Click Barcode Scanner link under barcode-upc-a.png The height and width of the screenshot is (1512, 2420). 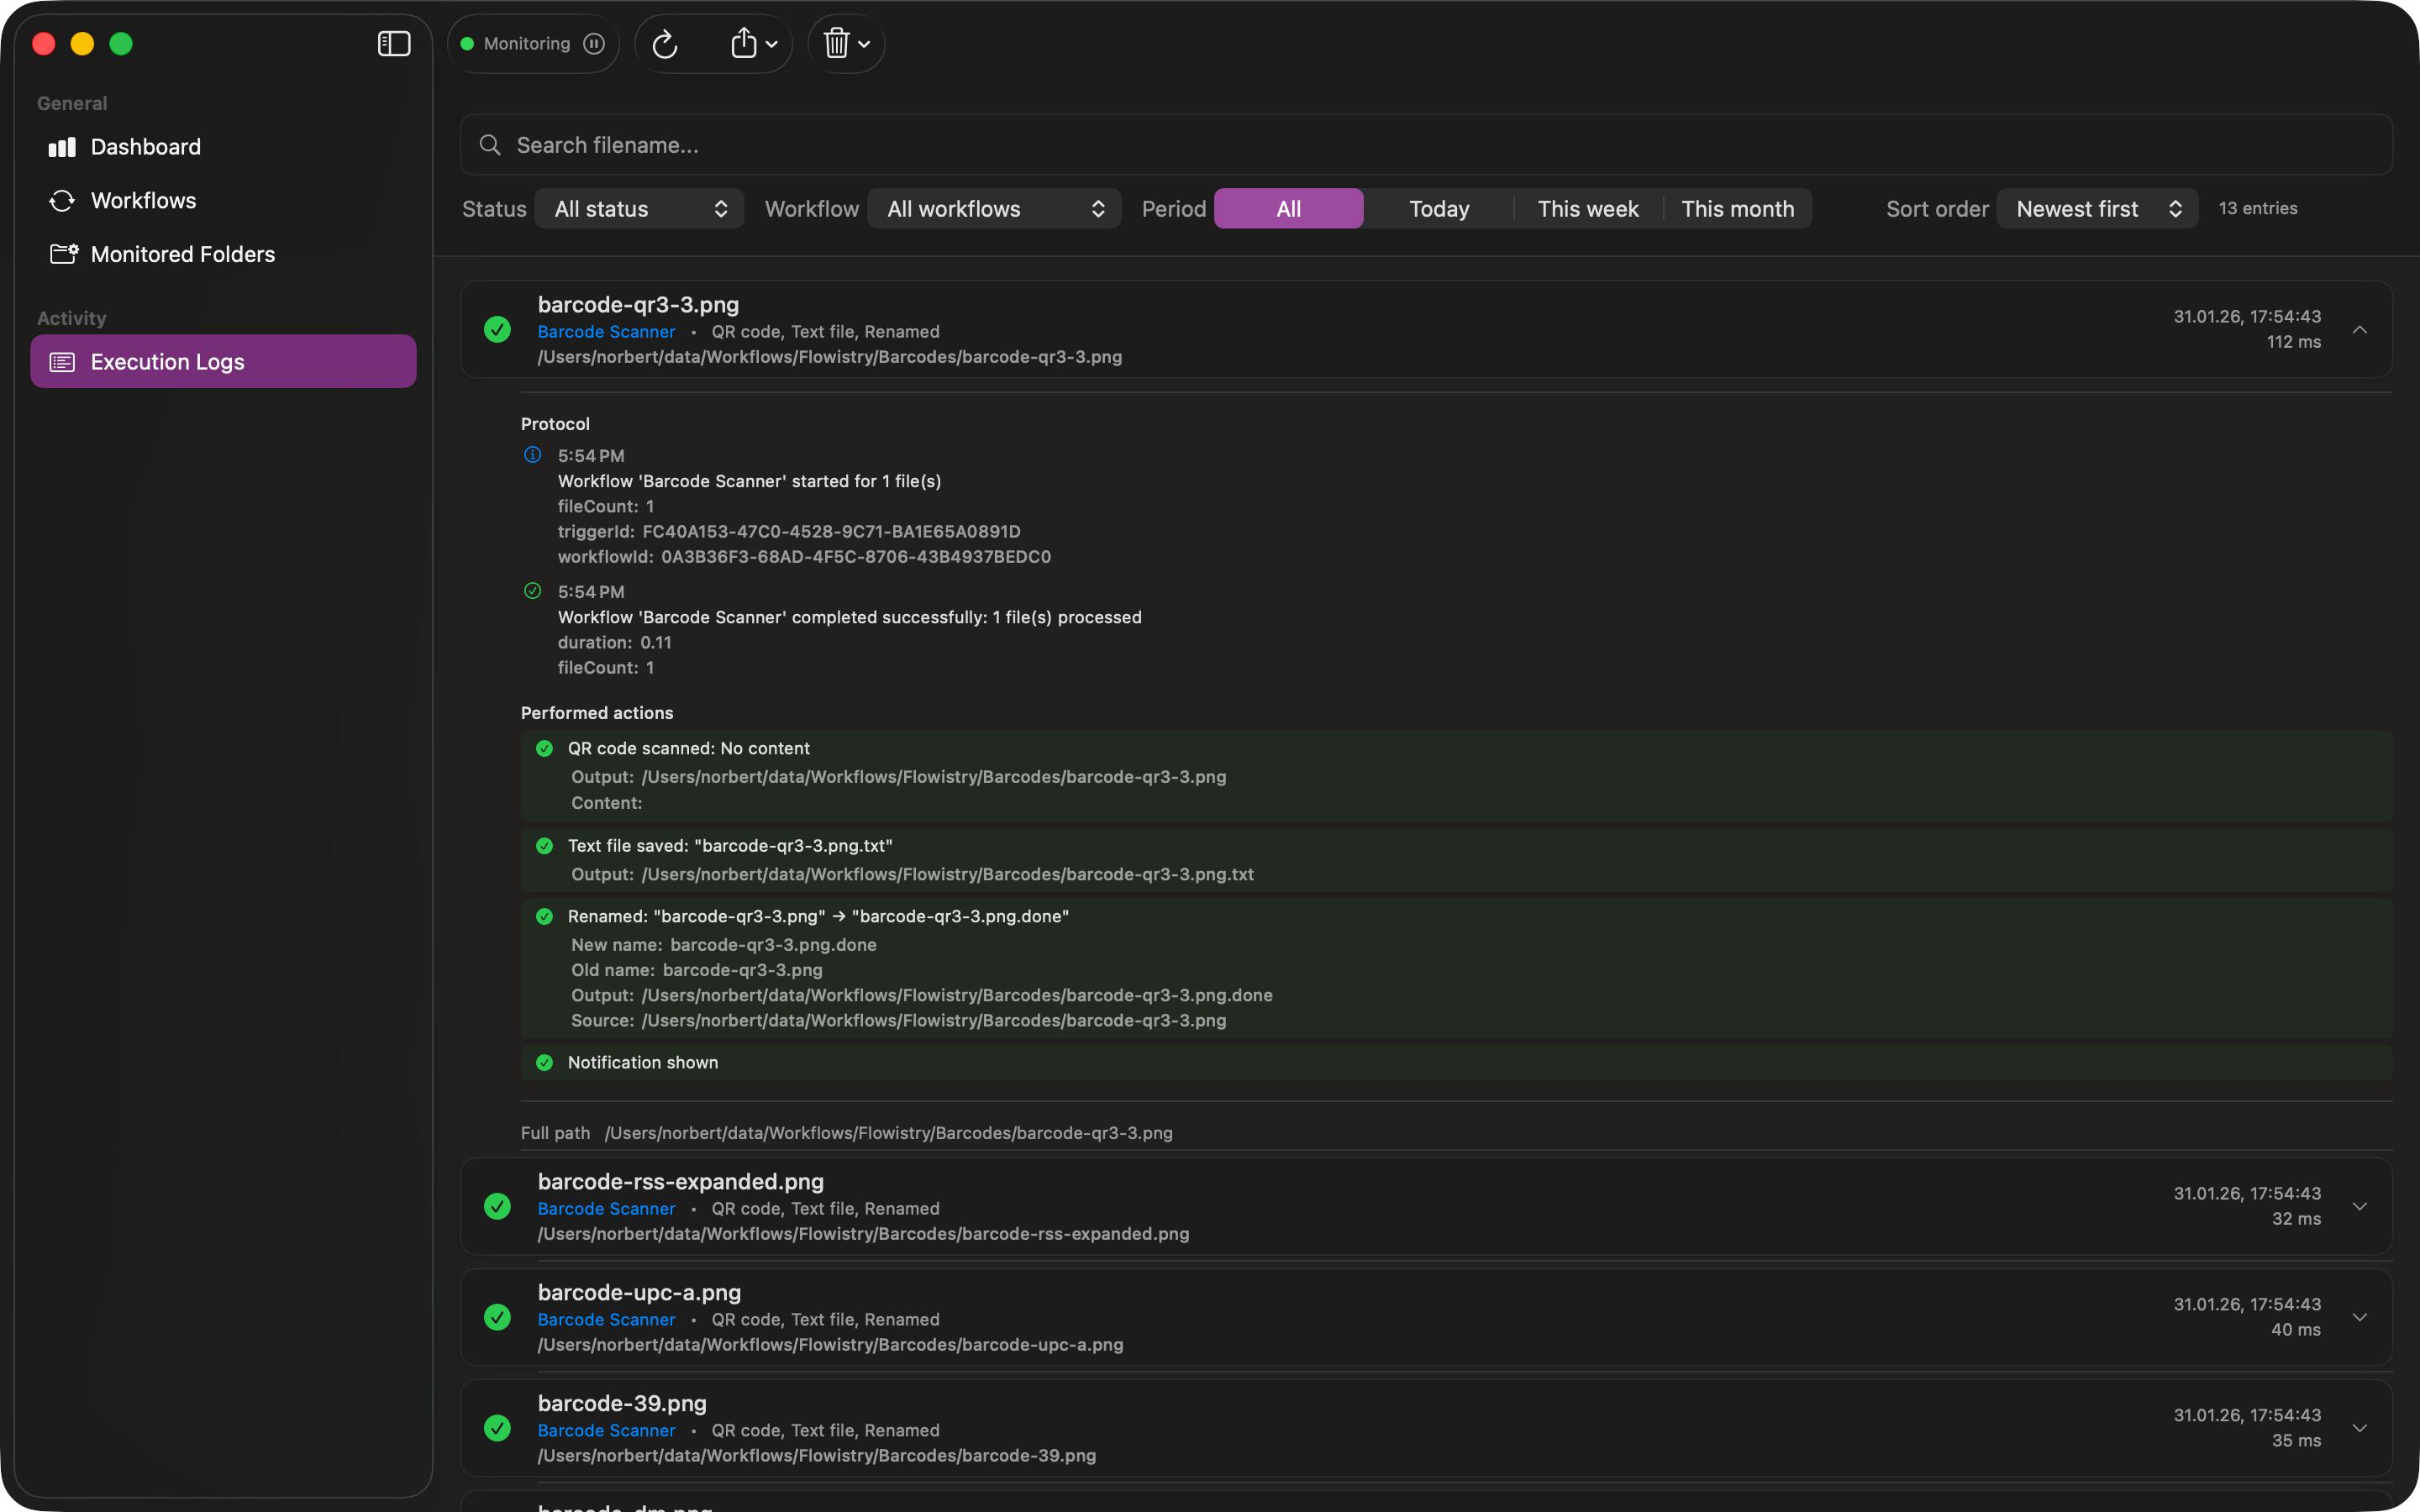click(606, 1320)
